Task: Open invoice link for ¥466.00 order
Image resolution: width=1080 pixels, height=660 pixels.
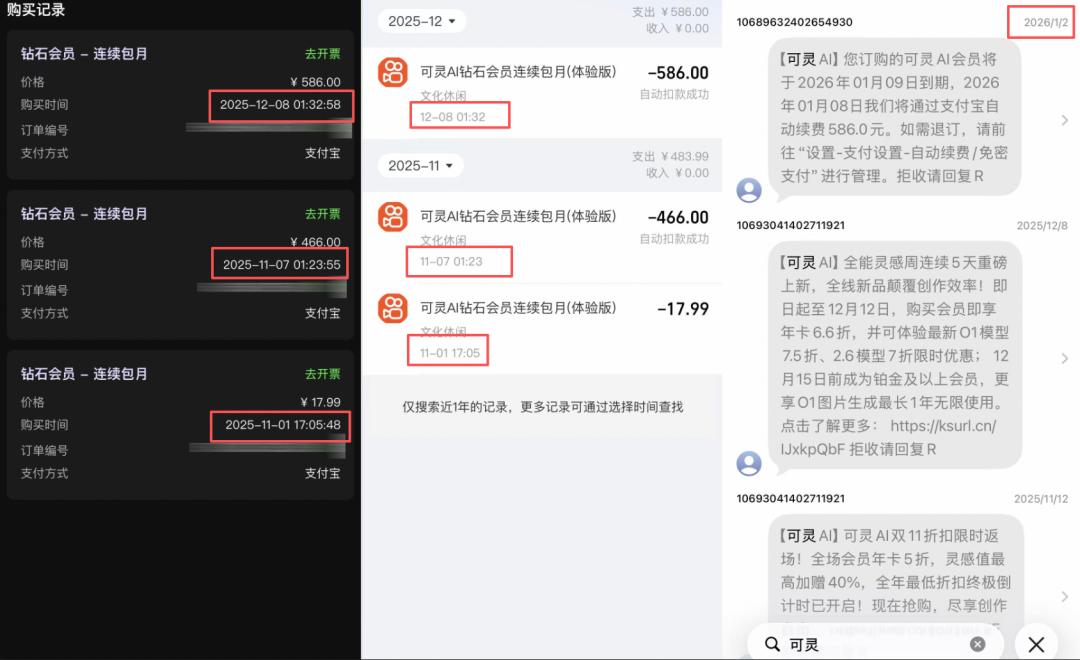Action: pos(322,214)
